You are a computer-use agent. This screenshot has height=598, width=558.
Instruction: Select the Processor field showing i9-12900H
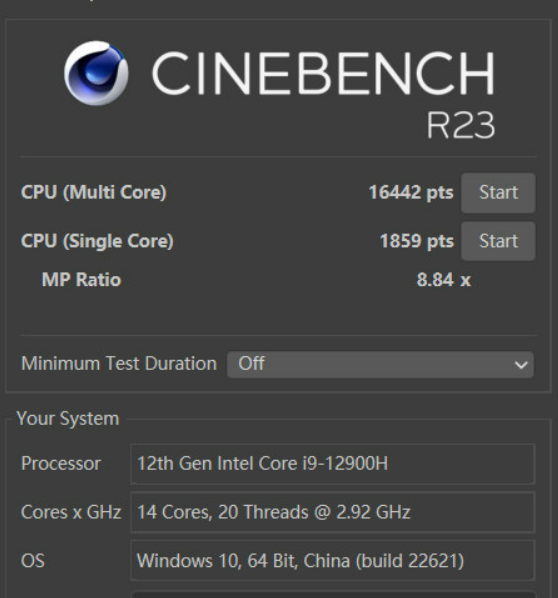point(333,464)
